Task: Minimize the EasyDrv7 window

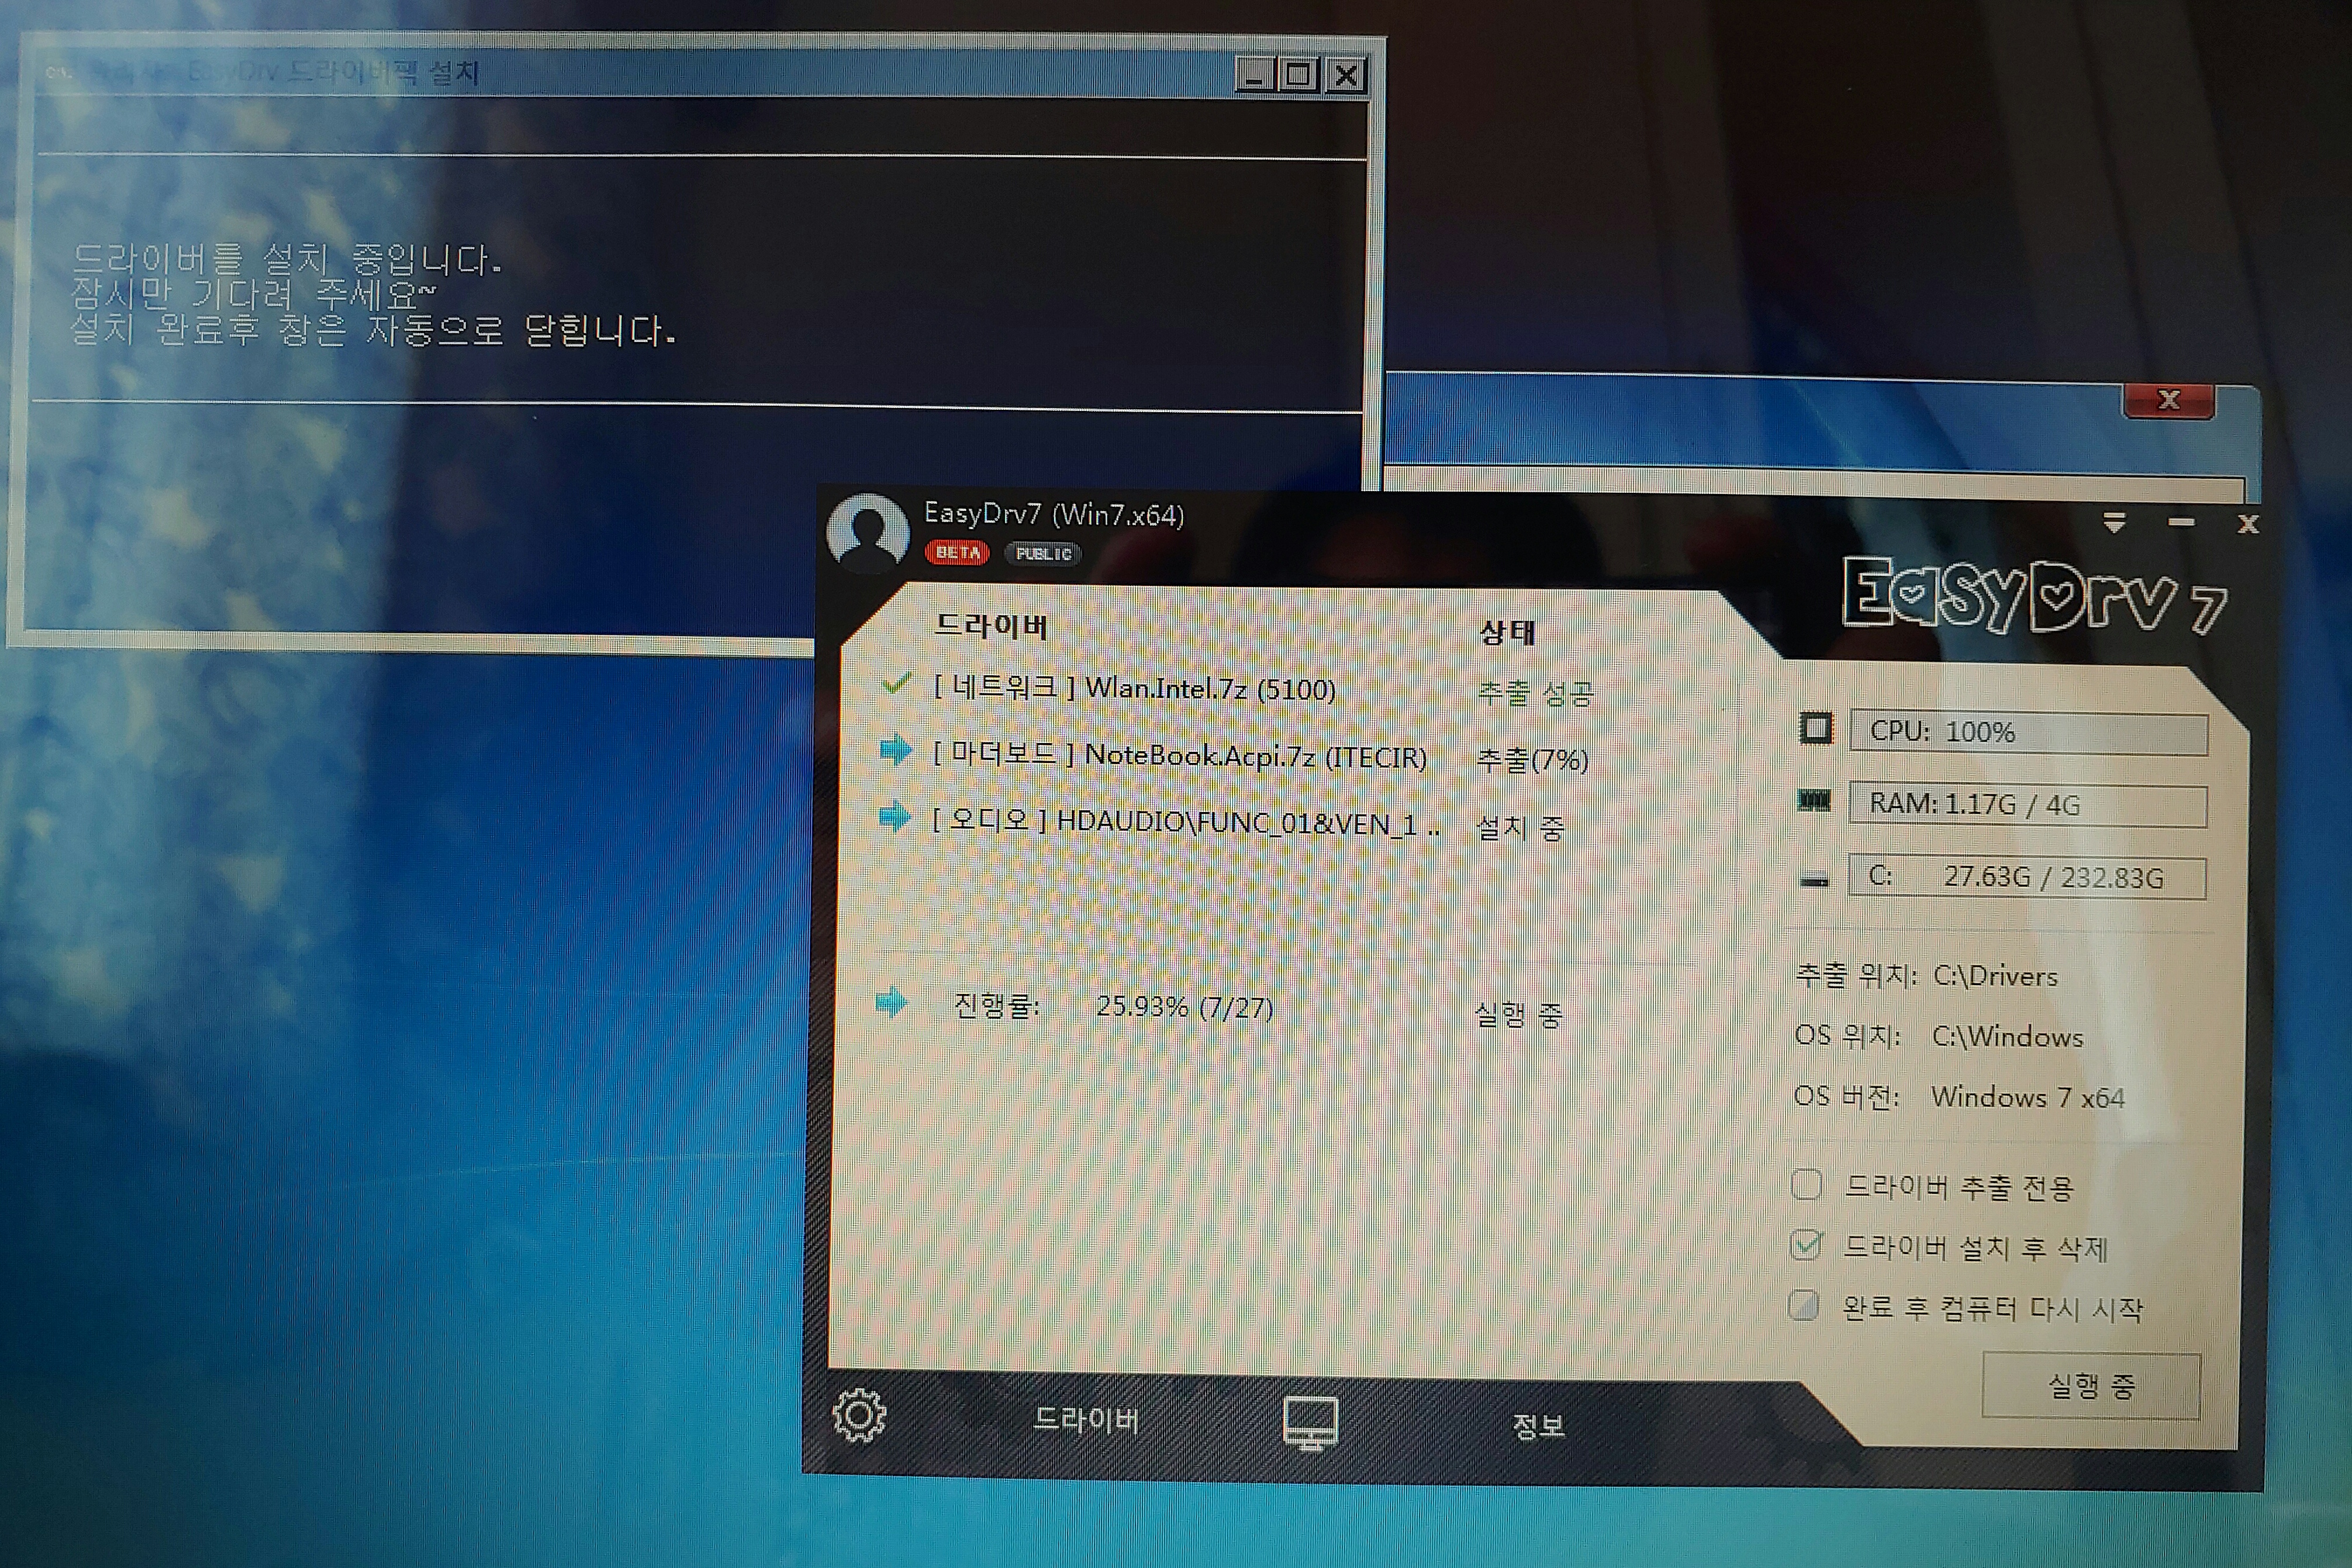Action: pyautogui.click(x=2181, y=522)
